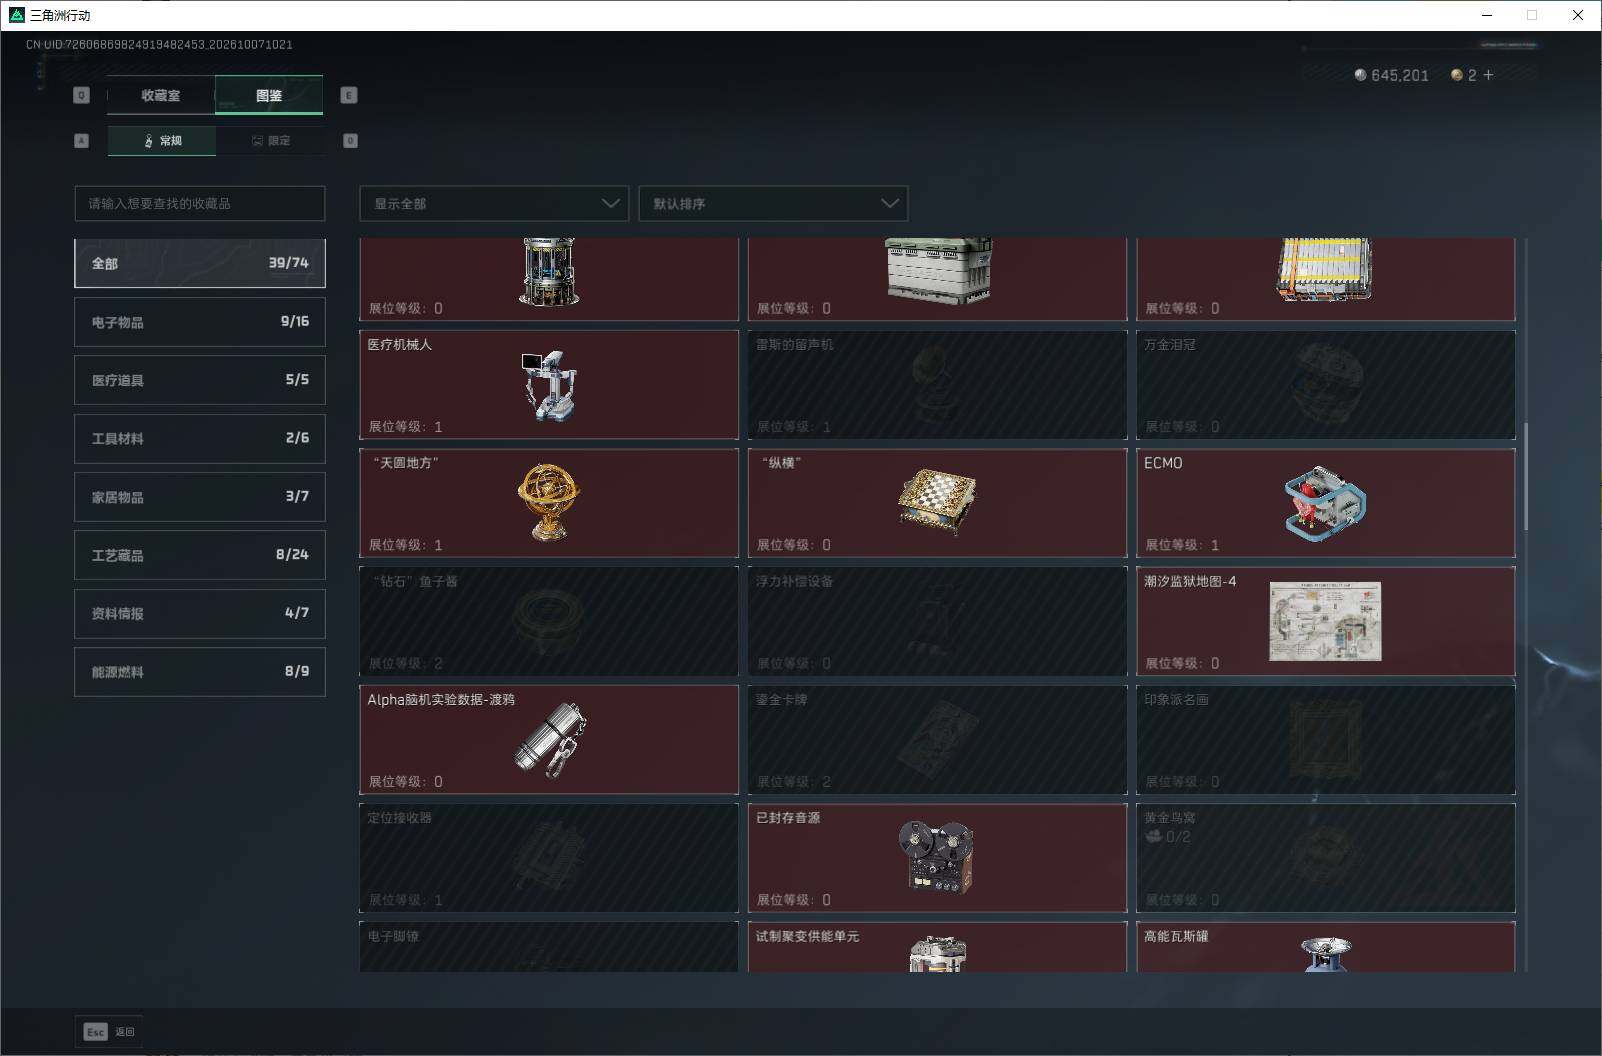
Task: Filter by 能源燃料 category
Action: (200, 672)
